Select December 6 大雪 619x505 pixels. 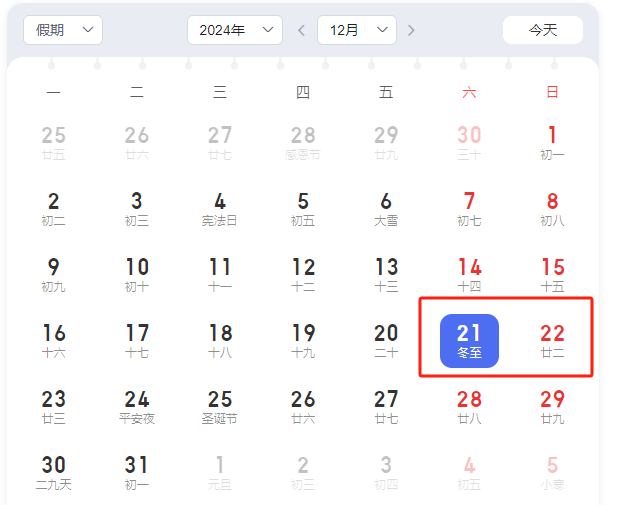(386, 209)
